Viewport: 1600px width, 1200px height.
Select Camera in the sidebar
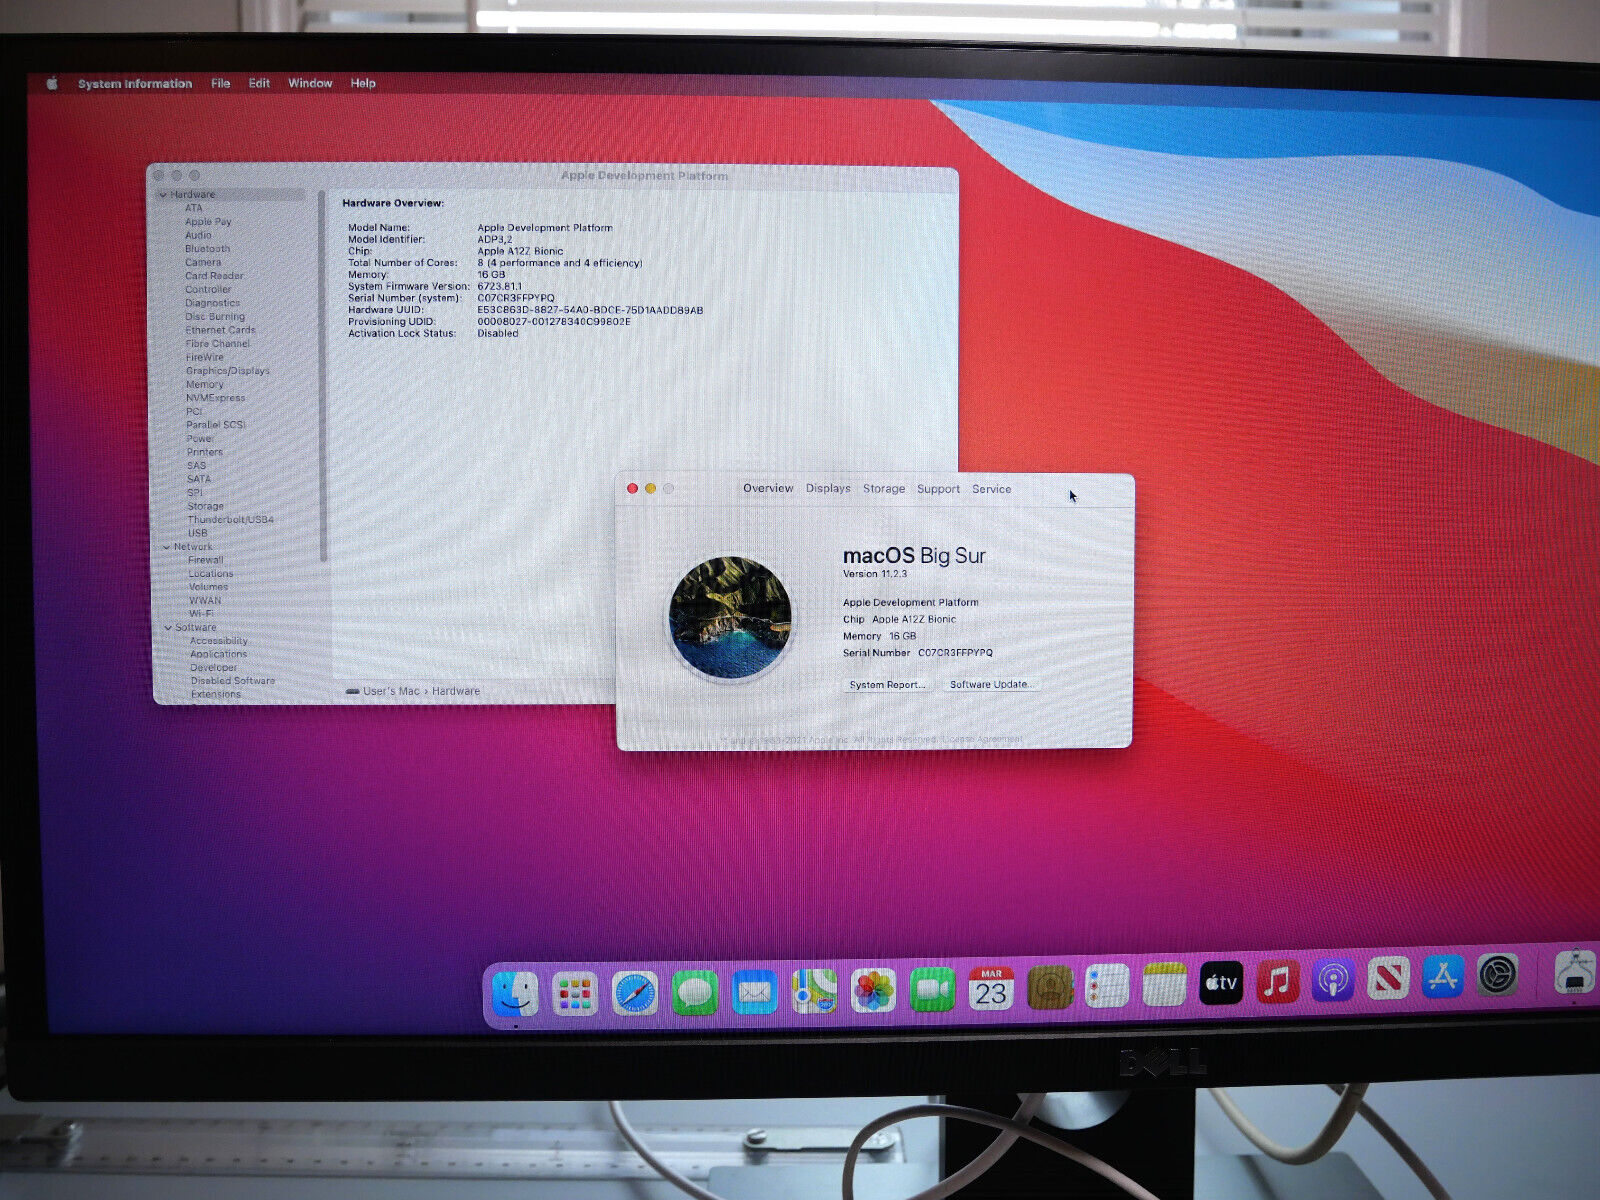click(x=203, y=262)
